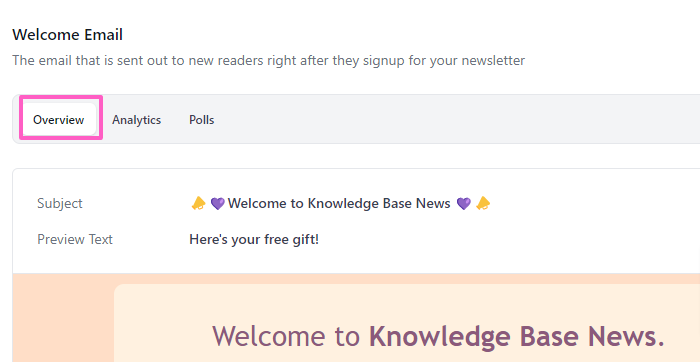Click the purple heart after "News"

click(463, 204)
